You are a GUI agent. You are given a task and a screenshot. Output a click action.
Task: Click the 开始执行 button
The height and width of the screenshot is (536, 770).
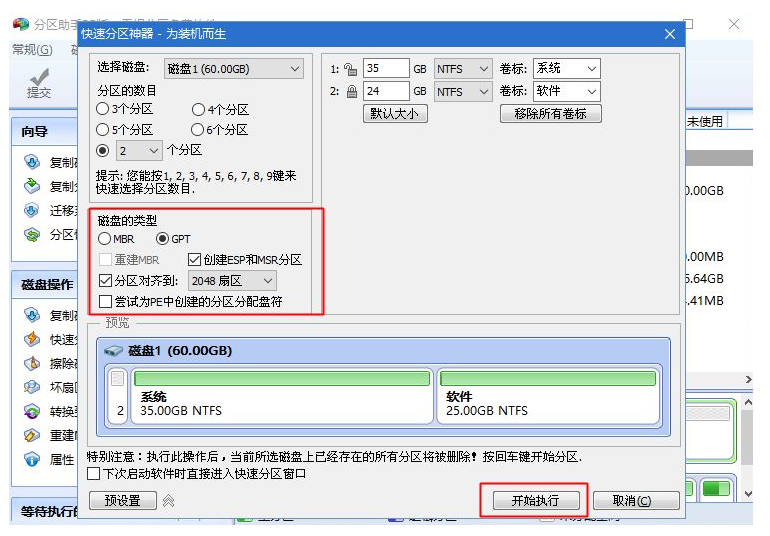(x=534, y=500)
